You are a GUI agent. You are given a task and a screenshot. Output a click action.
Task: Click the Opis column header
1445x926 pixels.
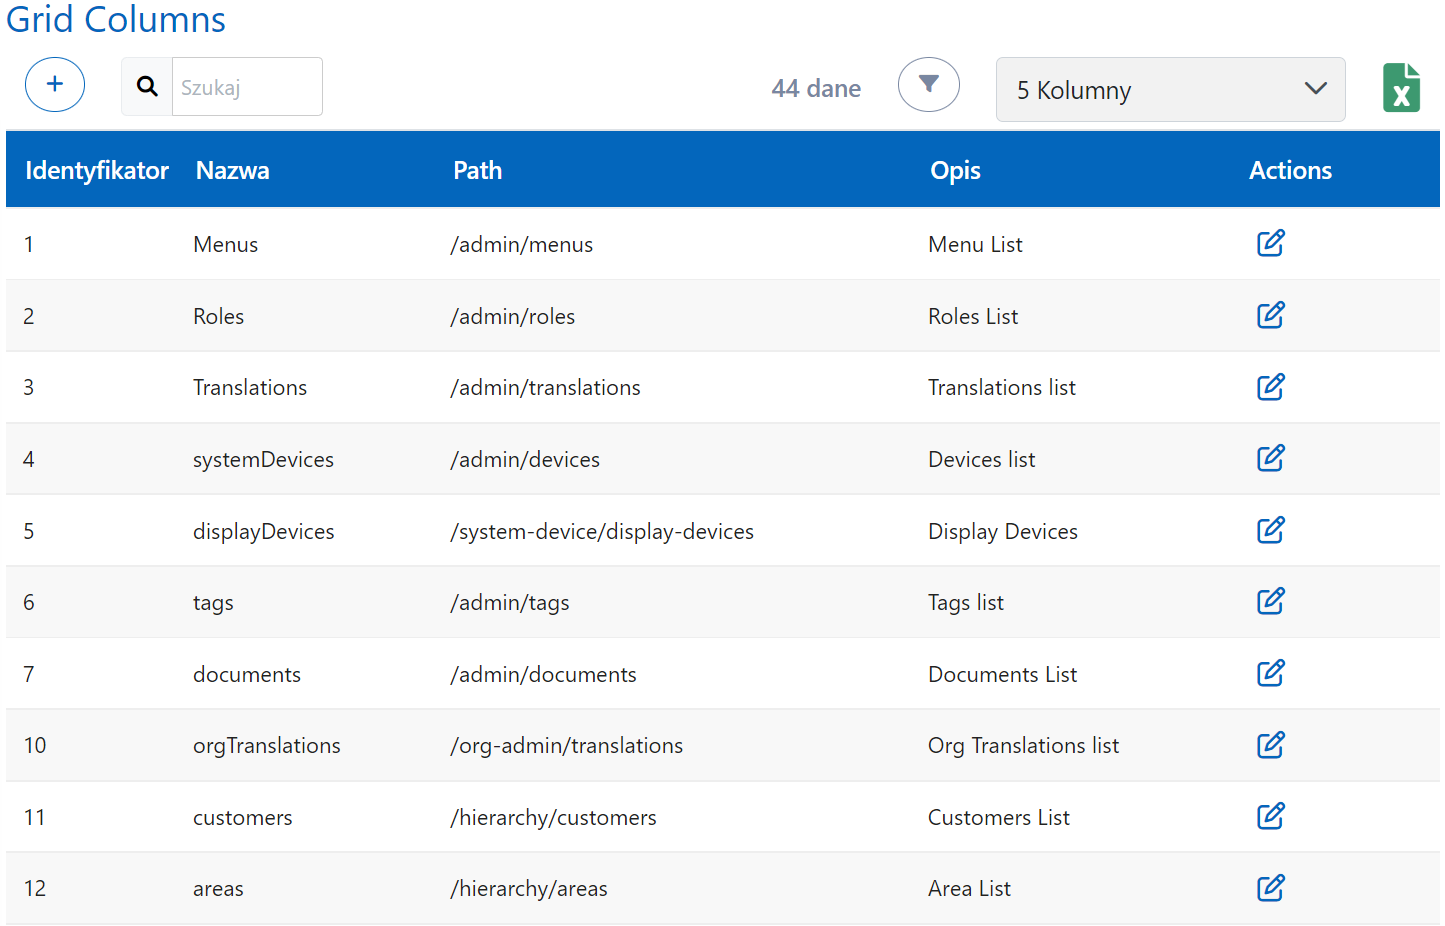pos(955,171)
